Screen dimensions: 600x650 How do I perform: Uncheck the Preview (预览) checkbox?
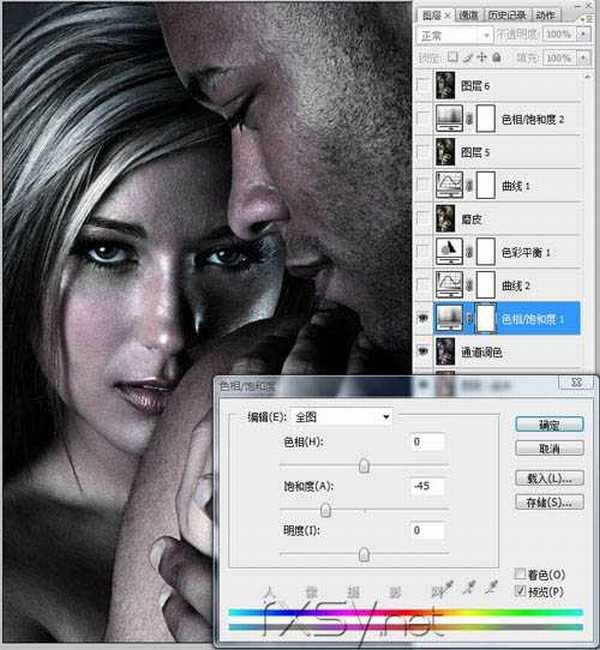[x=520, y=590]
